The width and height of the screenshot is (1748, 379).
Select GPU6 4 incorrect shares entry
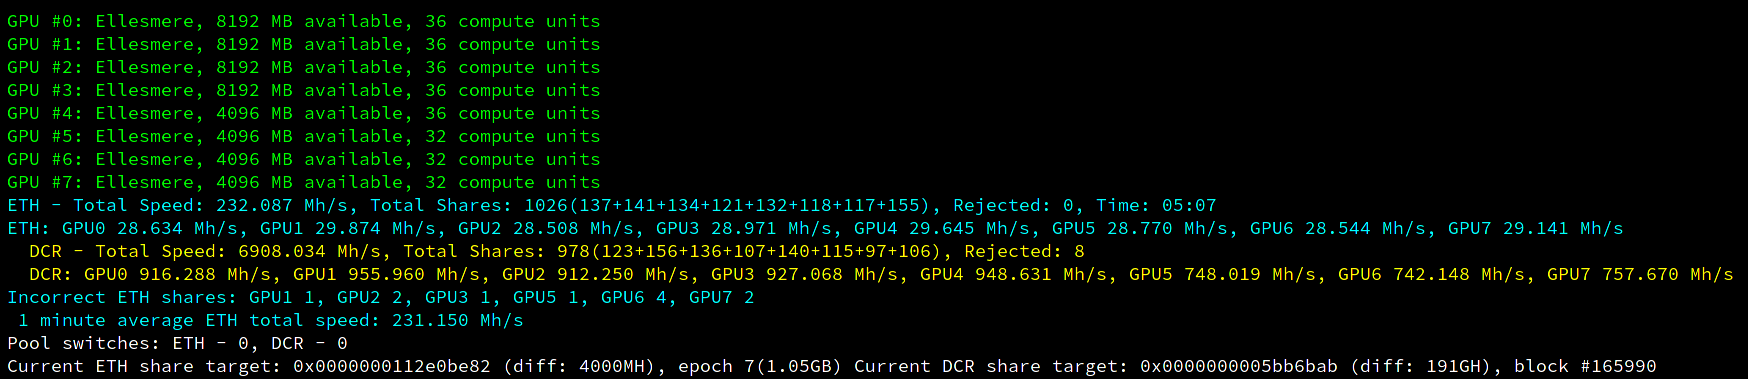click(x=634, y=297)
